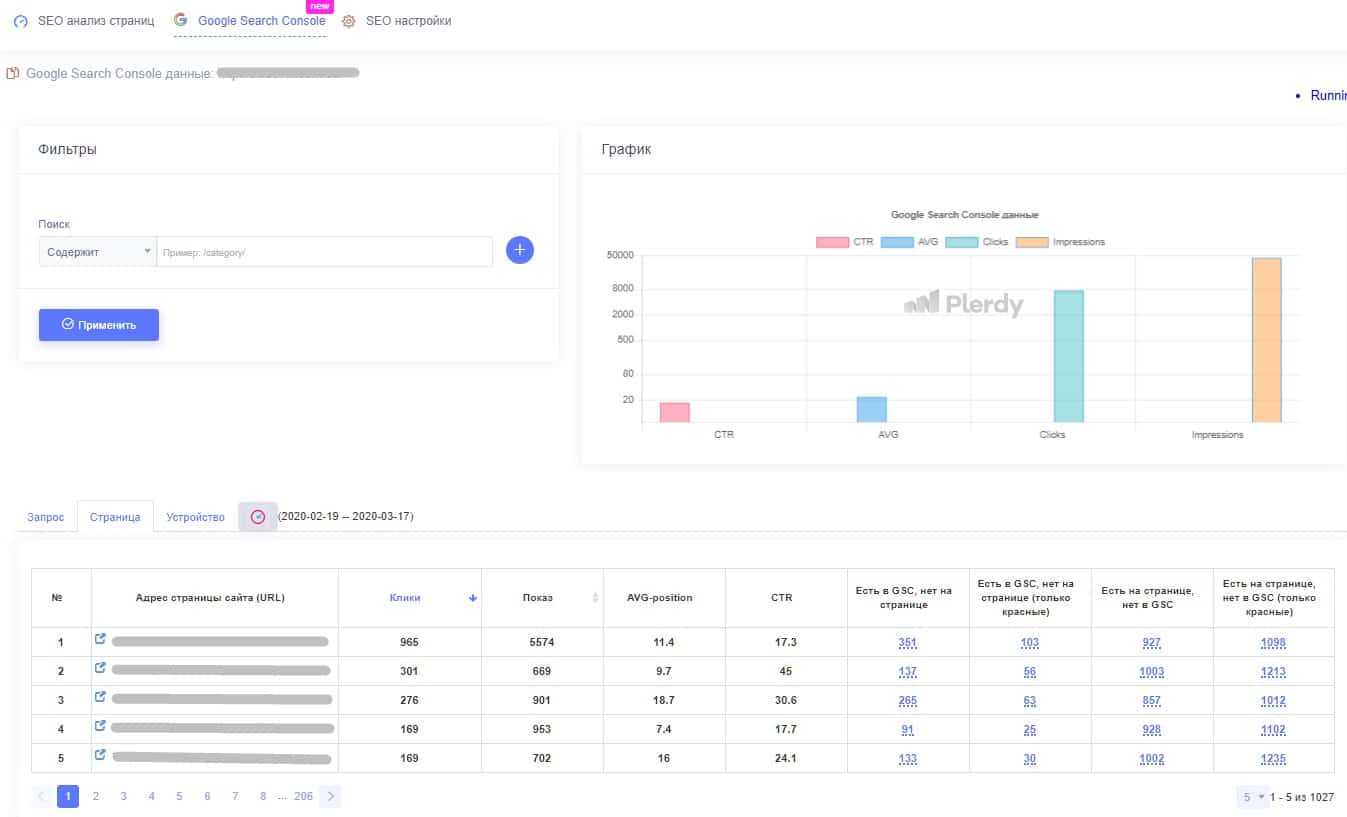Select the Страница tab
The image size is (1347, 817).
115,517
